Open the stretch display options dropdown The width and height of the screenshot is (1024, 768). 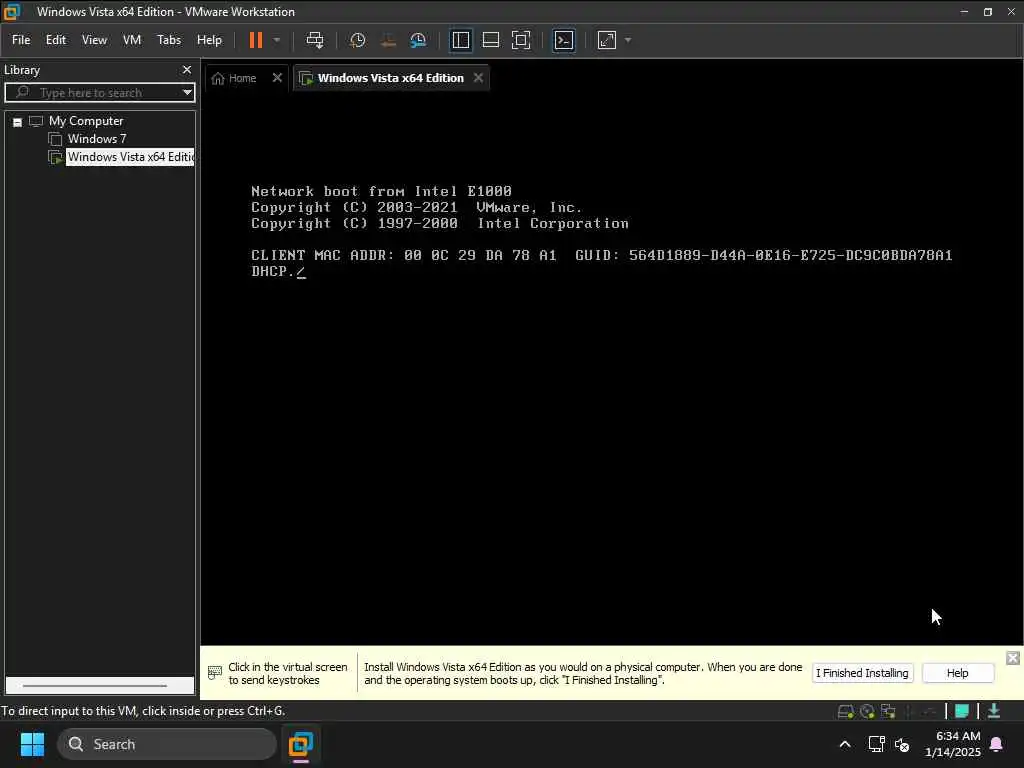coord(628,40)
